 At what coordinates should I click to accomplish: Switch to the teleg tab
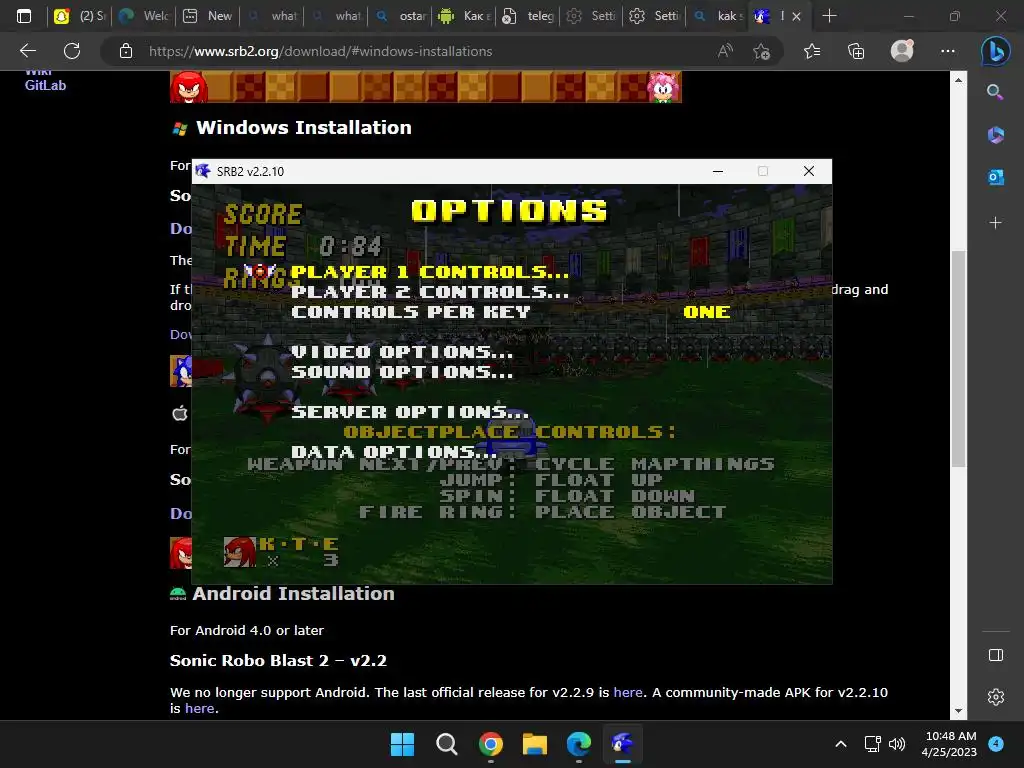pyautogui.click(x=528, y=16)
